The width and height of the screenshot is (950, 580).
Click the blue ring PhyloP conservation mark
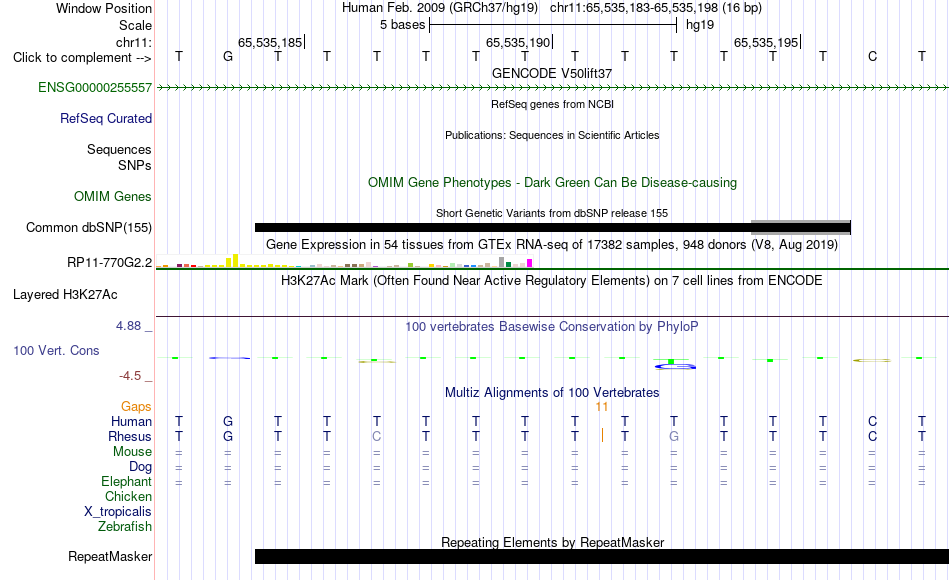(675, 366)
